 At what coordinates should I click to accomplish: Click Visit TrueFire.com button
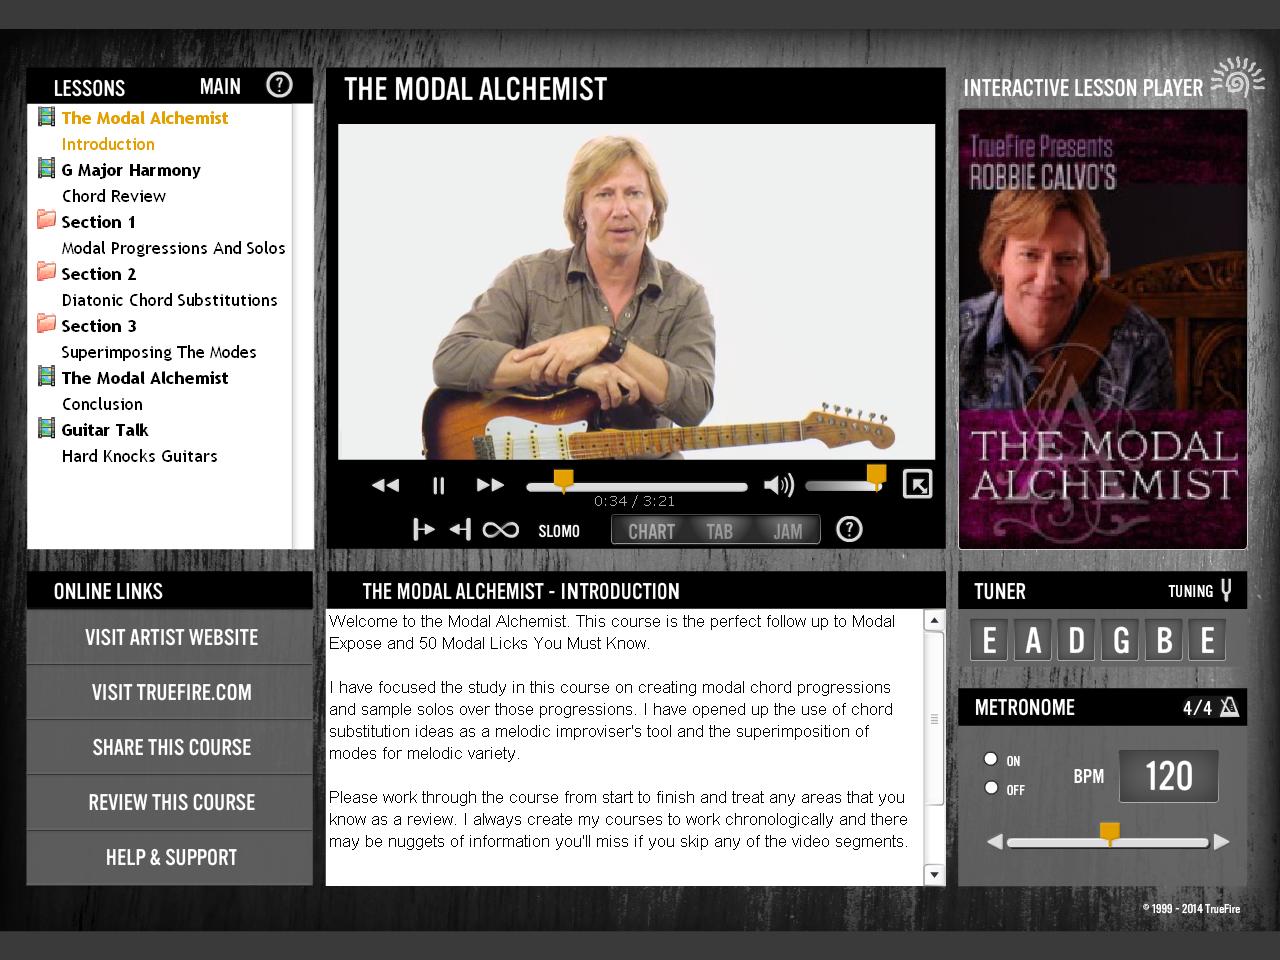pyautogui.click(x=170, y=692)
